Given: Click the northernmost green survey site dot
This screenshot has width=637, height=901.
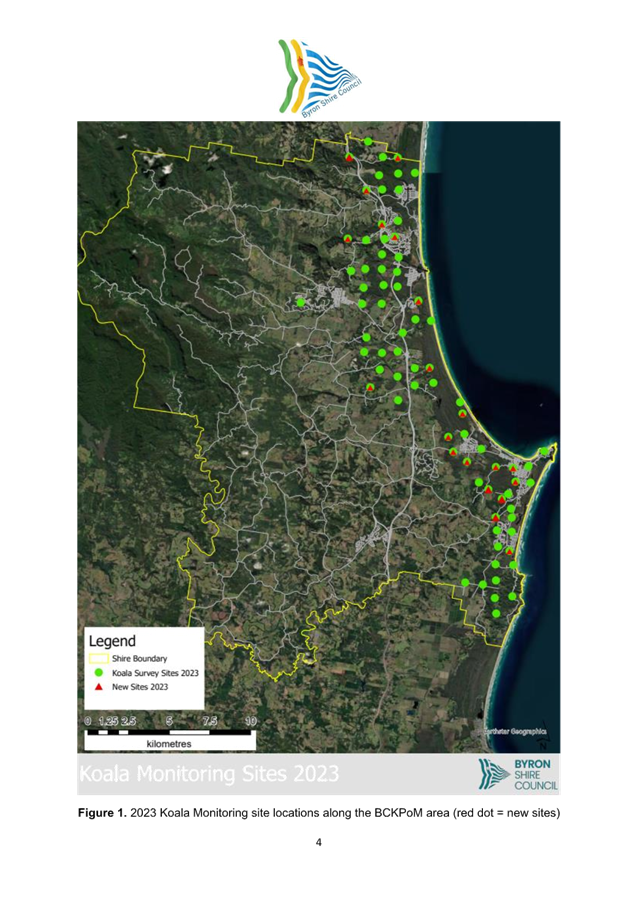Looking at the screenshot, I should pyautogui.click(x=368, y=142).
